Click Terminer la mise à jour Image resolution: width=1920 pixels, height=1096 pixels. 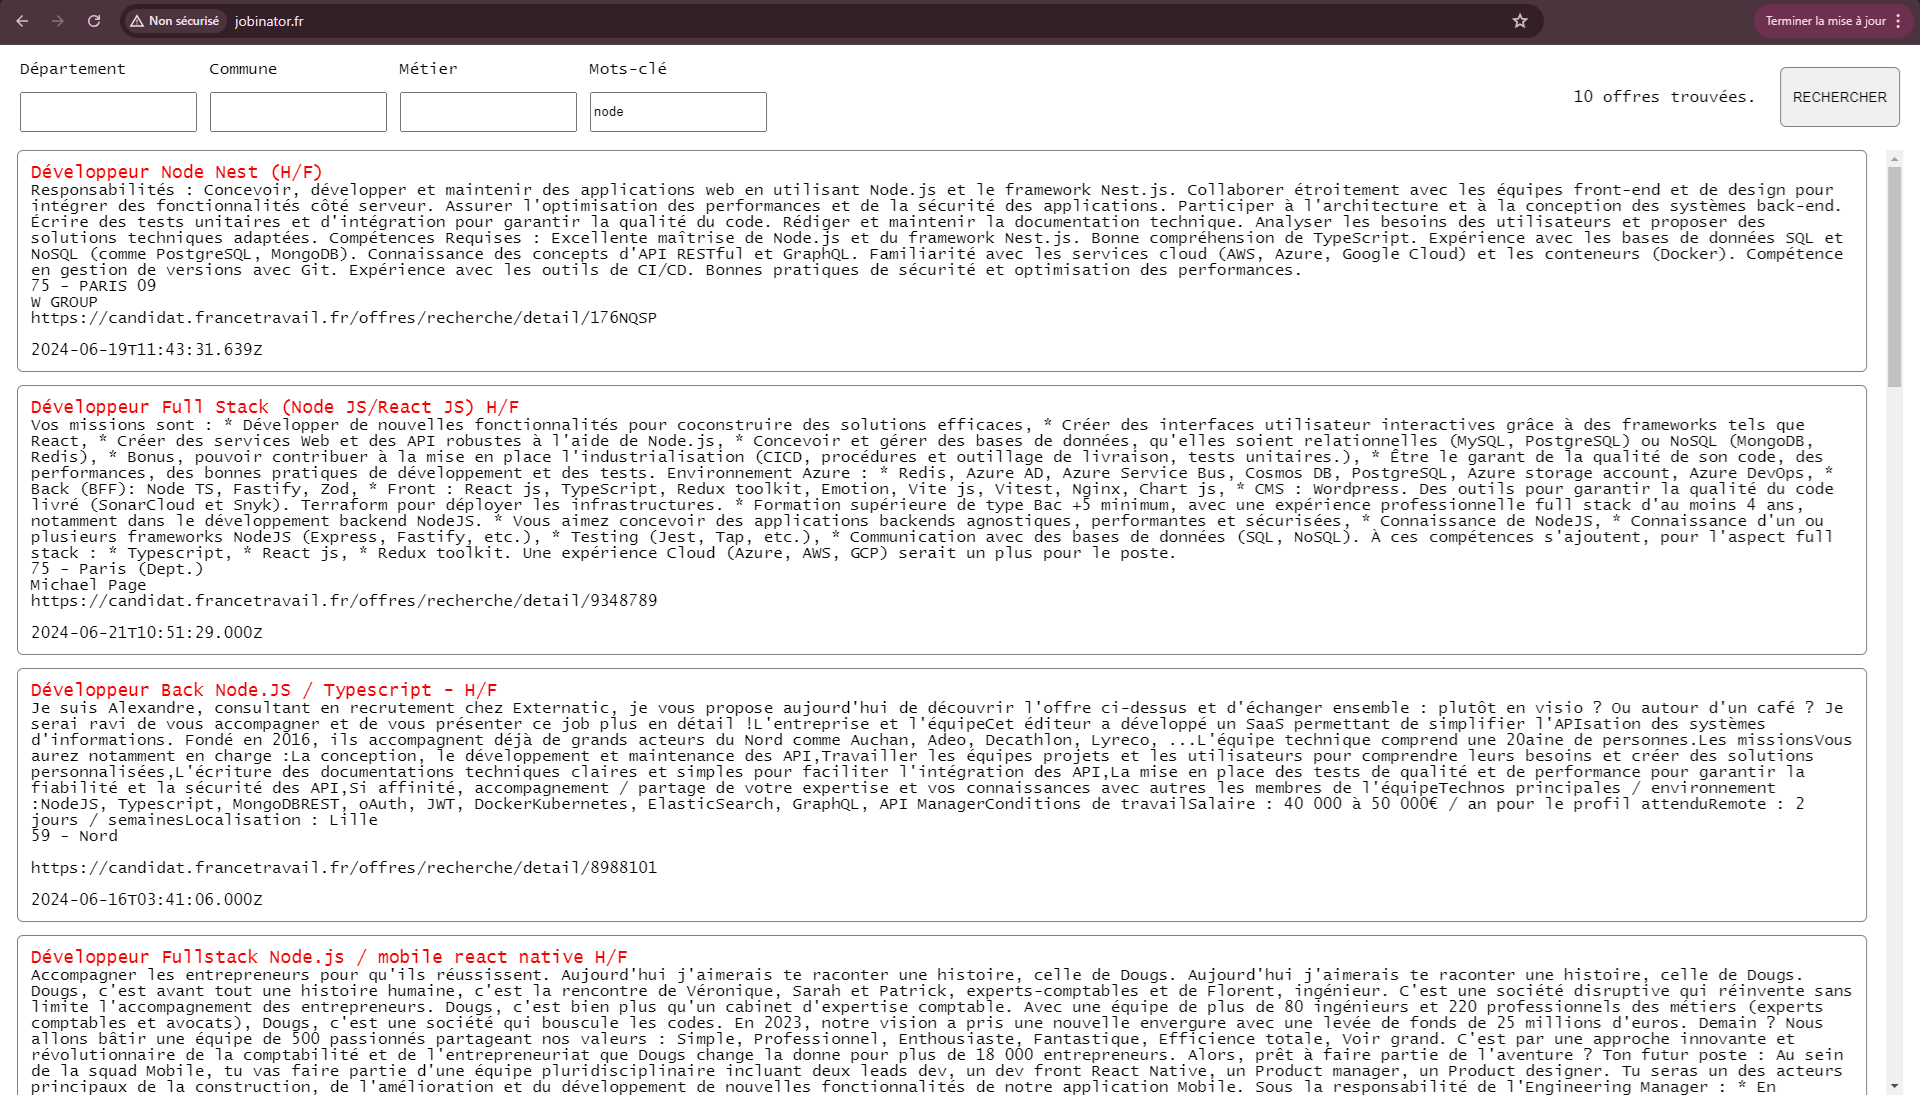pyautogui.click(x=1825, y=21)
